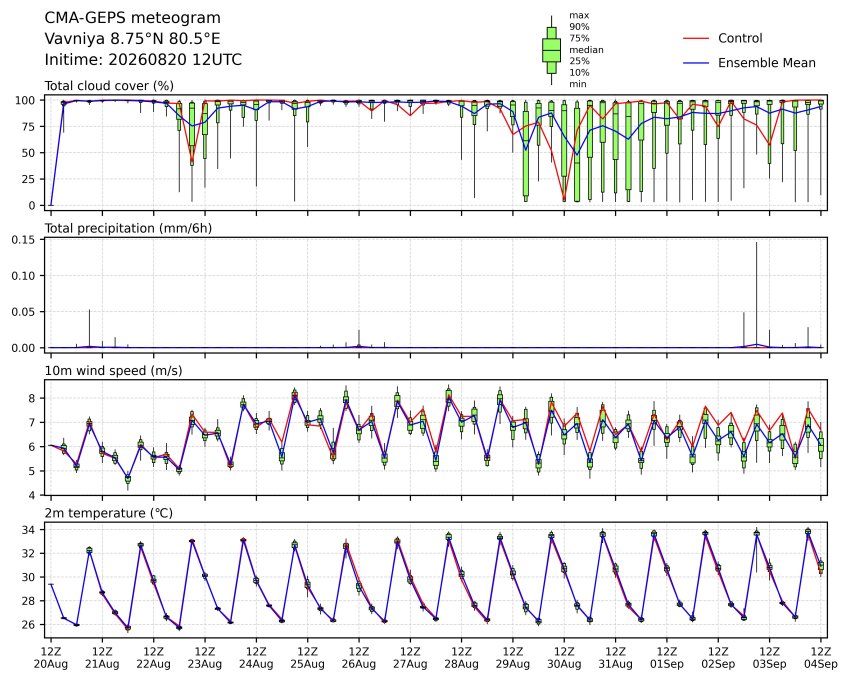849x681 pixels.
Task: Click the 12Z 01Sep axis tick label
Action: [667, 658]
